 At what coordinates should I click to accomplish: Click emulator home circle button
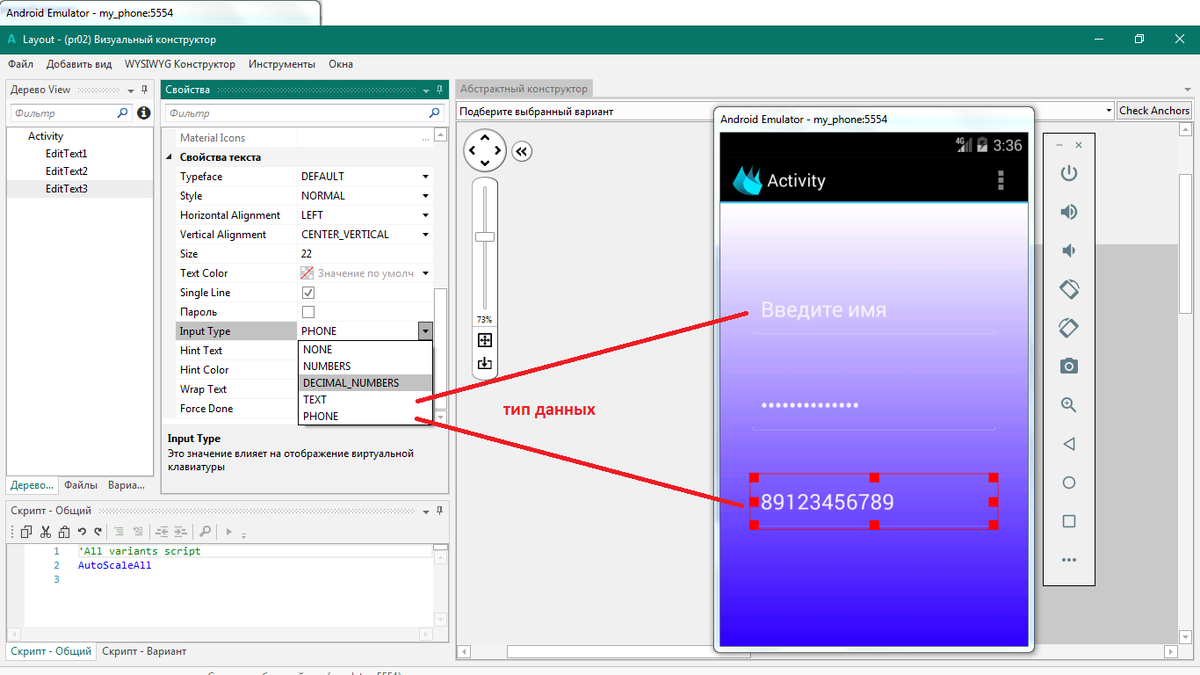pyautogui.click(x=1068, y=482)
